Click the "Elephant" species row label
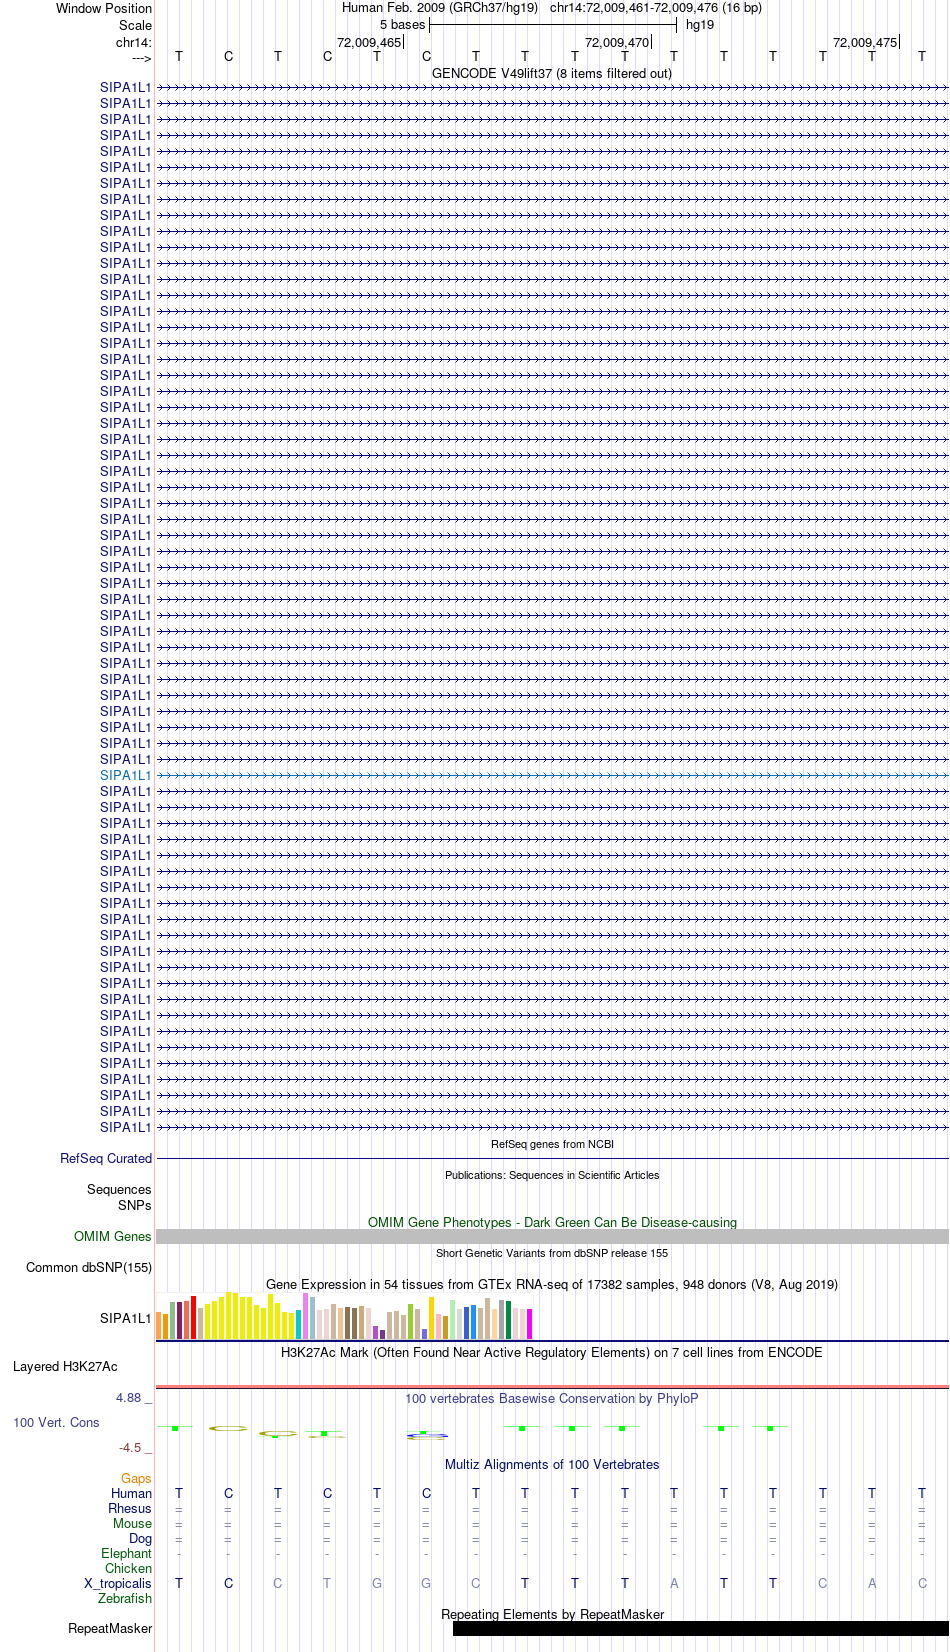This screenshot has height=1652, width=950. pos(127,1553)
